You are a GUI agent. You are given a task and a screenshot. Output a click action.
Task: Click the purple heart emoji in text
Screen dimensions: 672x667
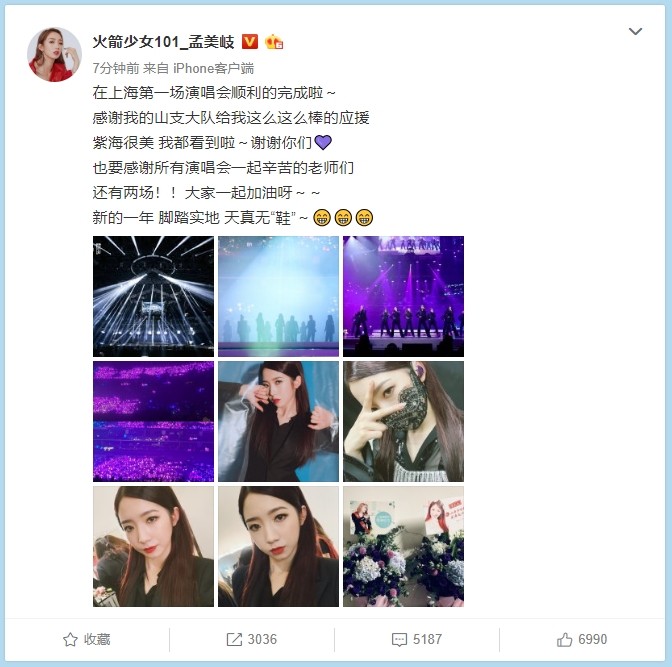[x=323, y=142]
